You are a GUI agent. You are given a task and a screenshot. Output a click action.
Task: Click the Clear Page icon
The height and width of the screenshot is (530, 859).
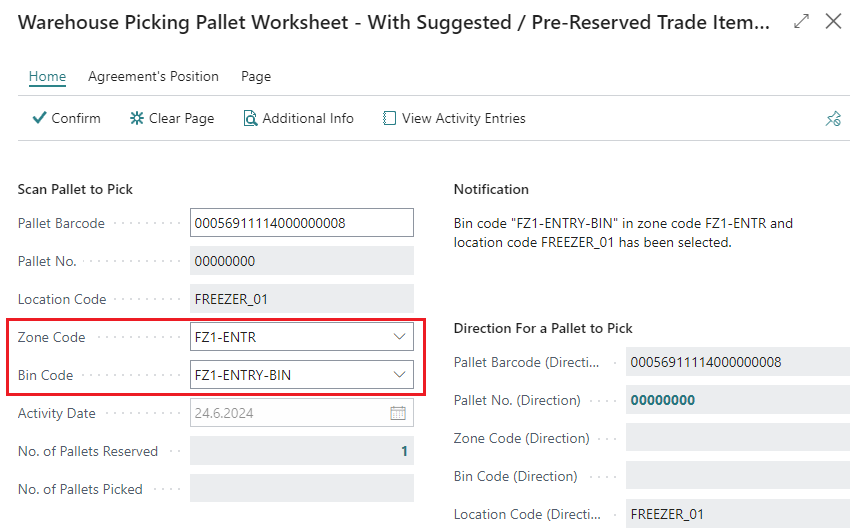click(x=137, y=118)
